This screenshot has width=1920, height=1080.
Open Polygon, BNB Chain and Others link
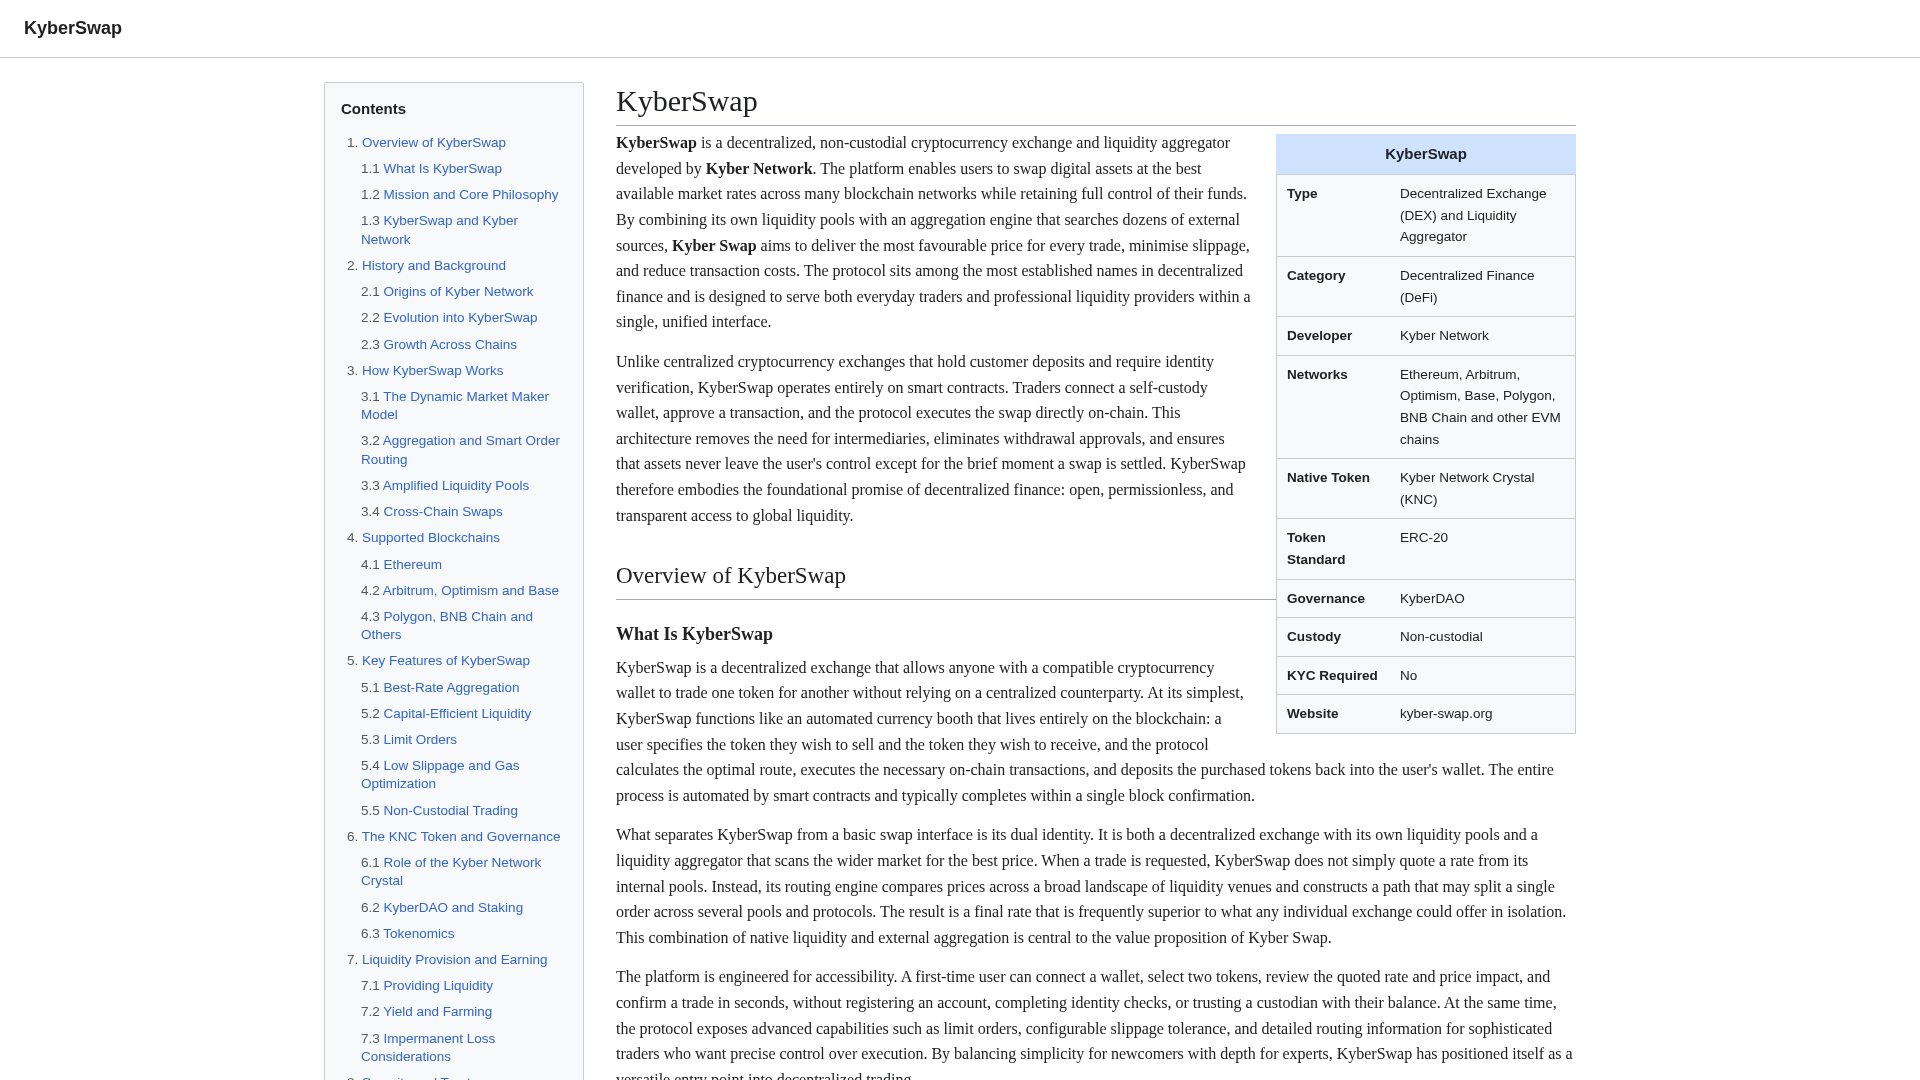pyautogui.click(x=447, y=626)
